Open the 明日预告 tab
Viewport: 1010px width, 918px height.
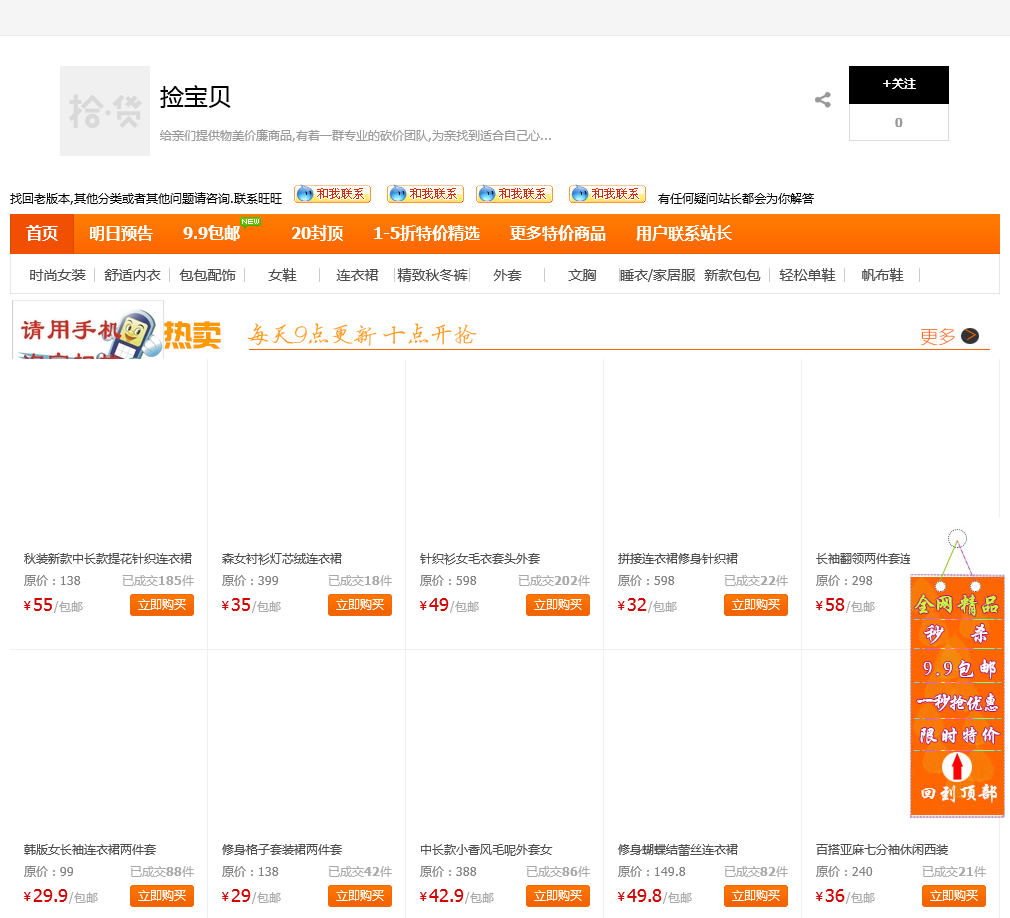pyautogui.click(x=120, y=234)
